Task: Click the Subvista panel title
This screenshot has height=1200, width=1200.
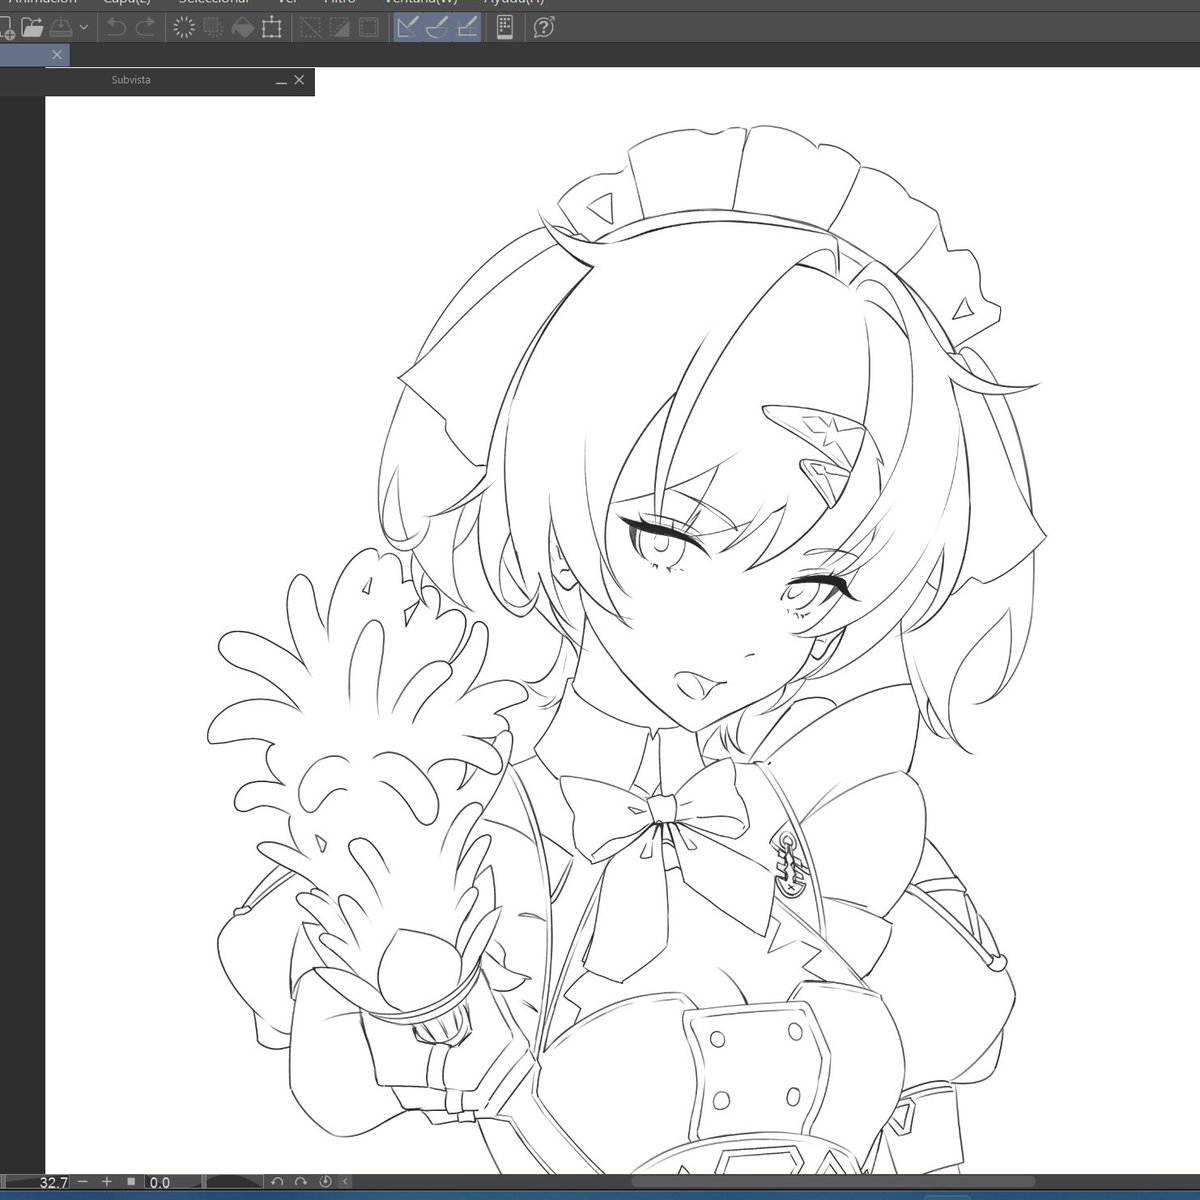Action: pyautogui.click(x=131, y=80)
